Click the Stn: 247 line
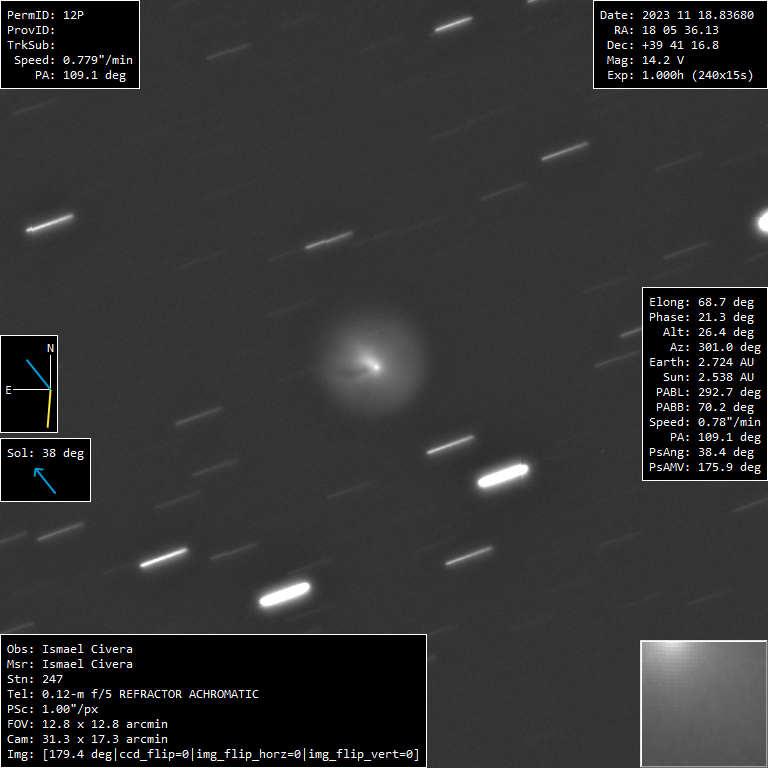 [x=35, y=679]
